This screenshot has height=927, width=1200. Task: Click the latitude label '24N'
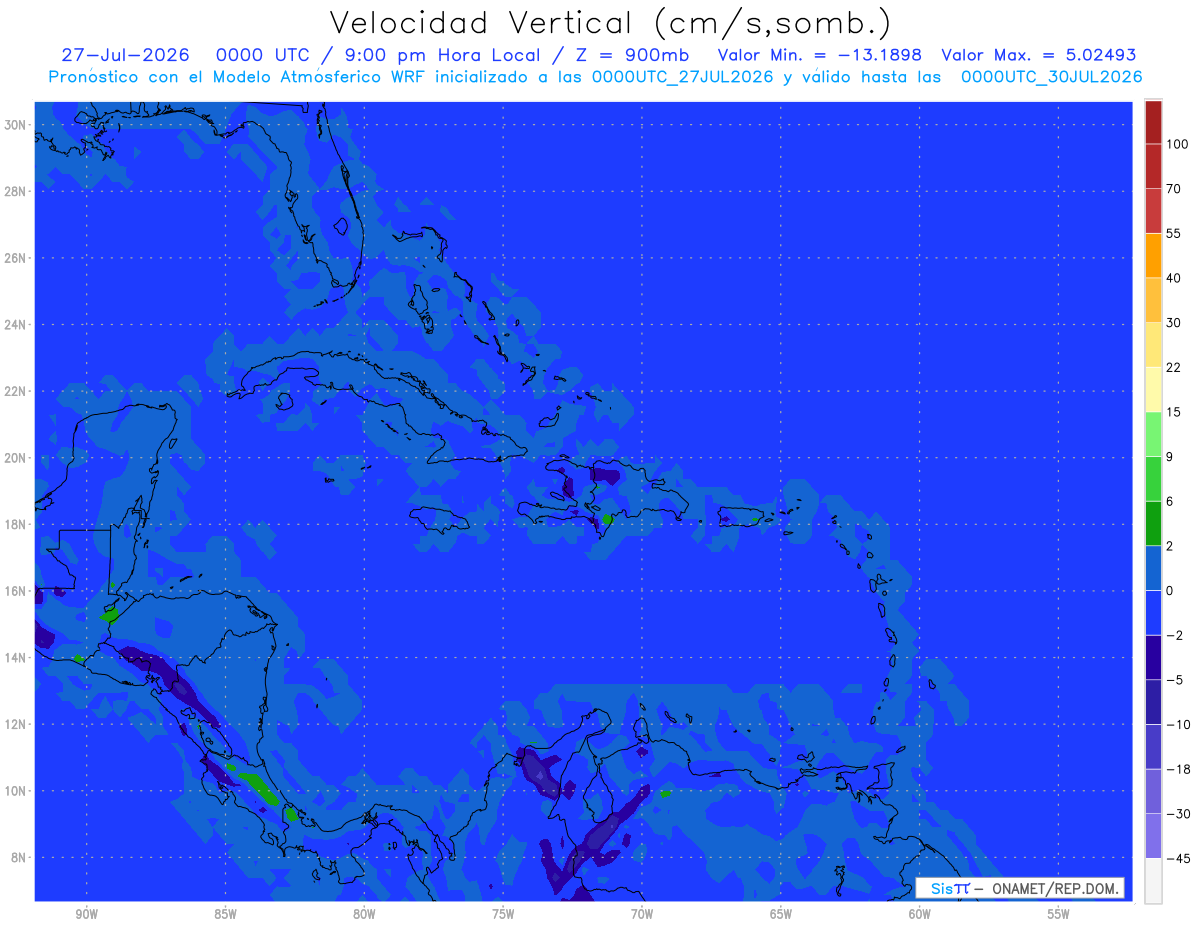coord(17,324)
